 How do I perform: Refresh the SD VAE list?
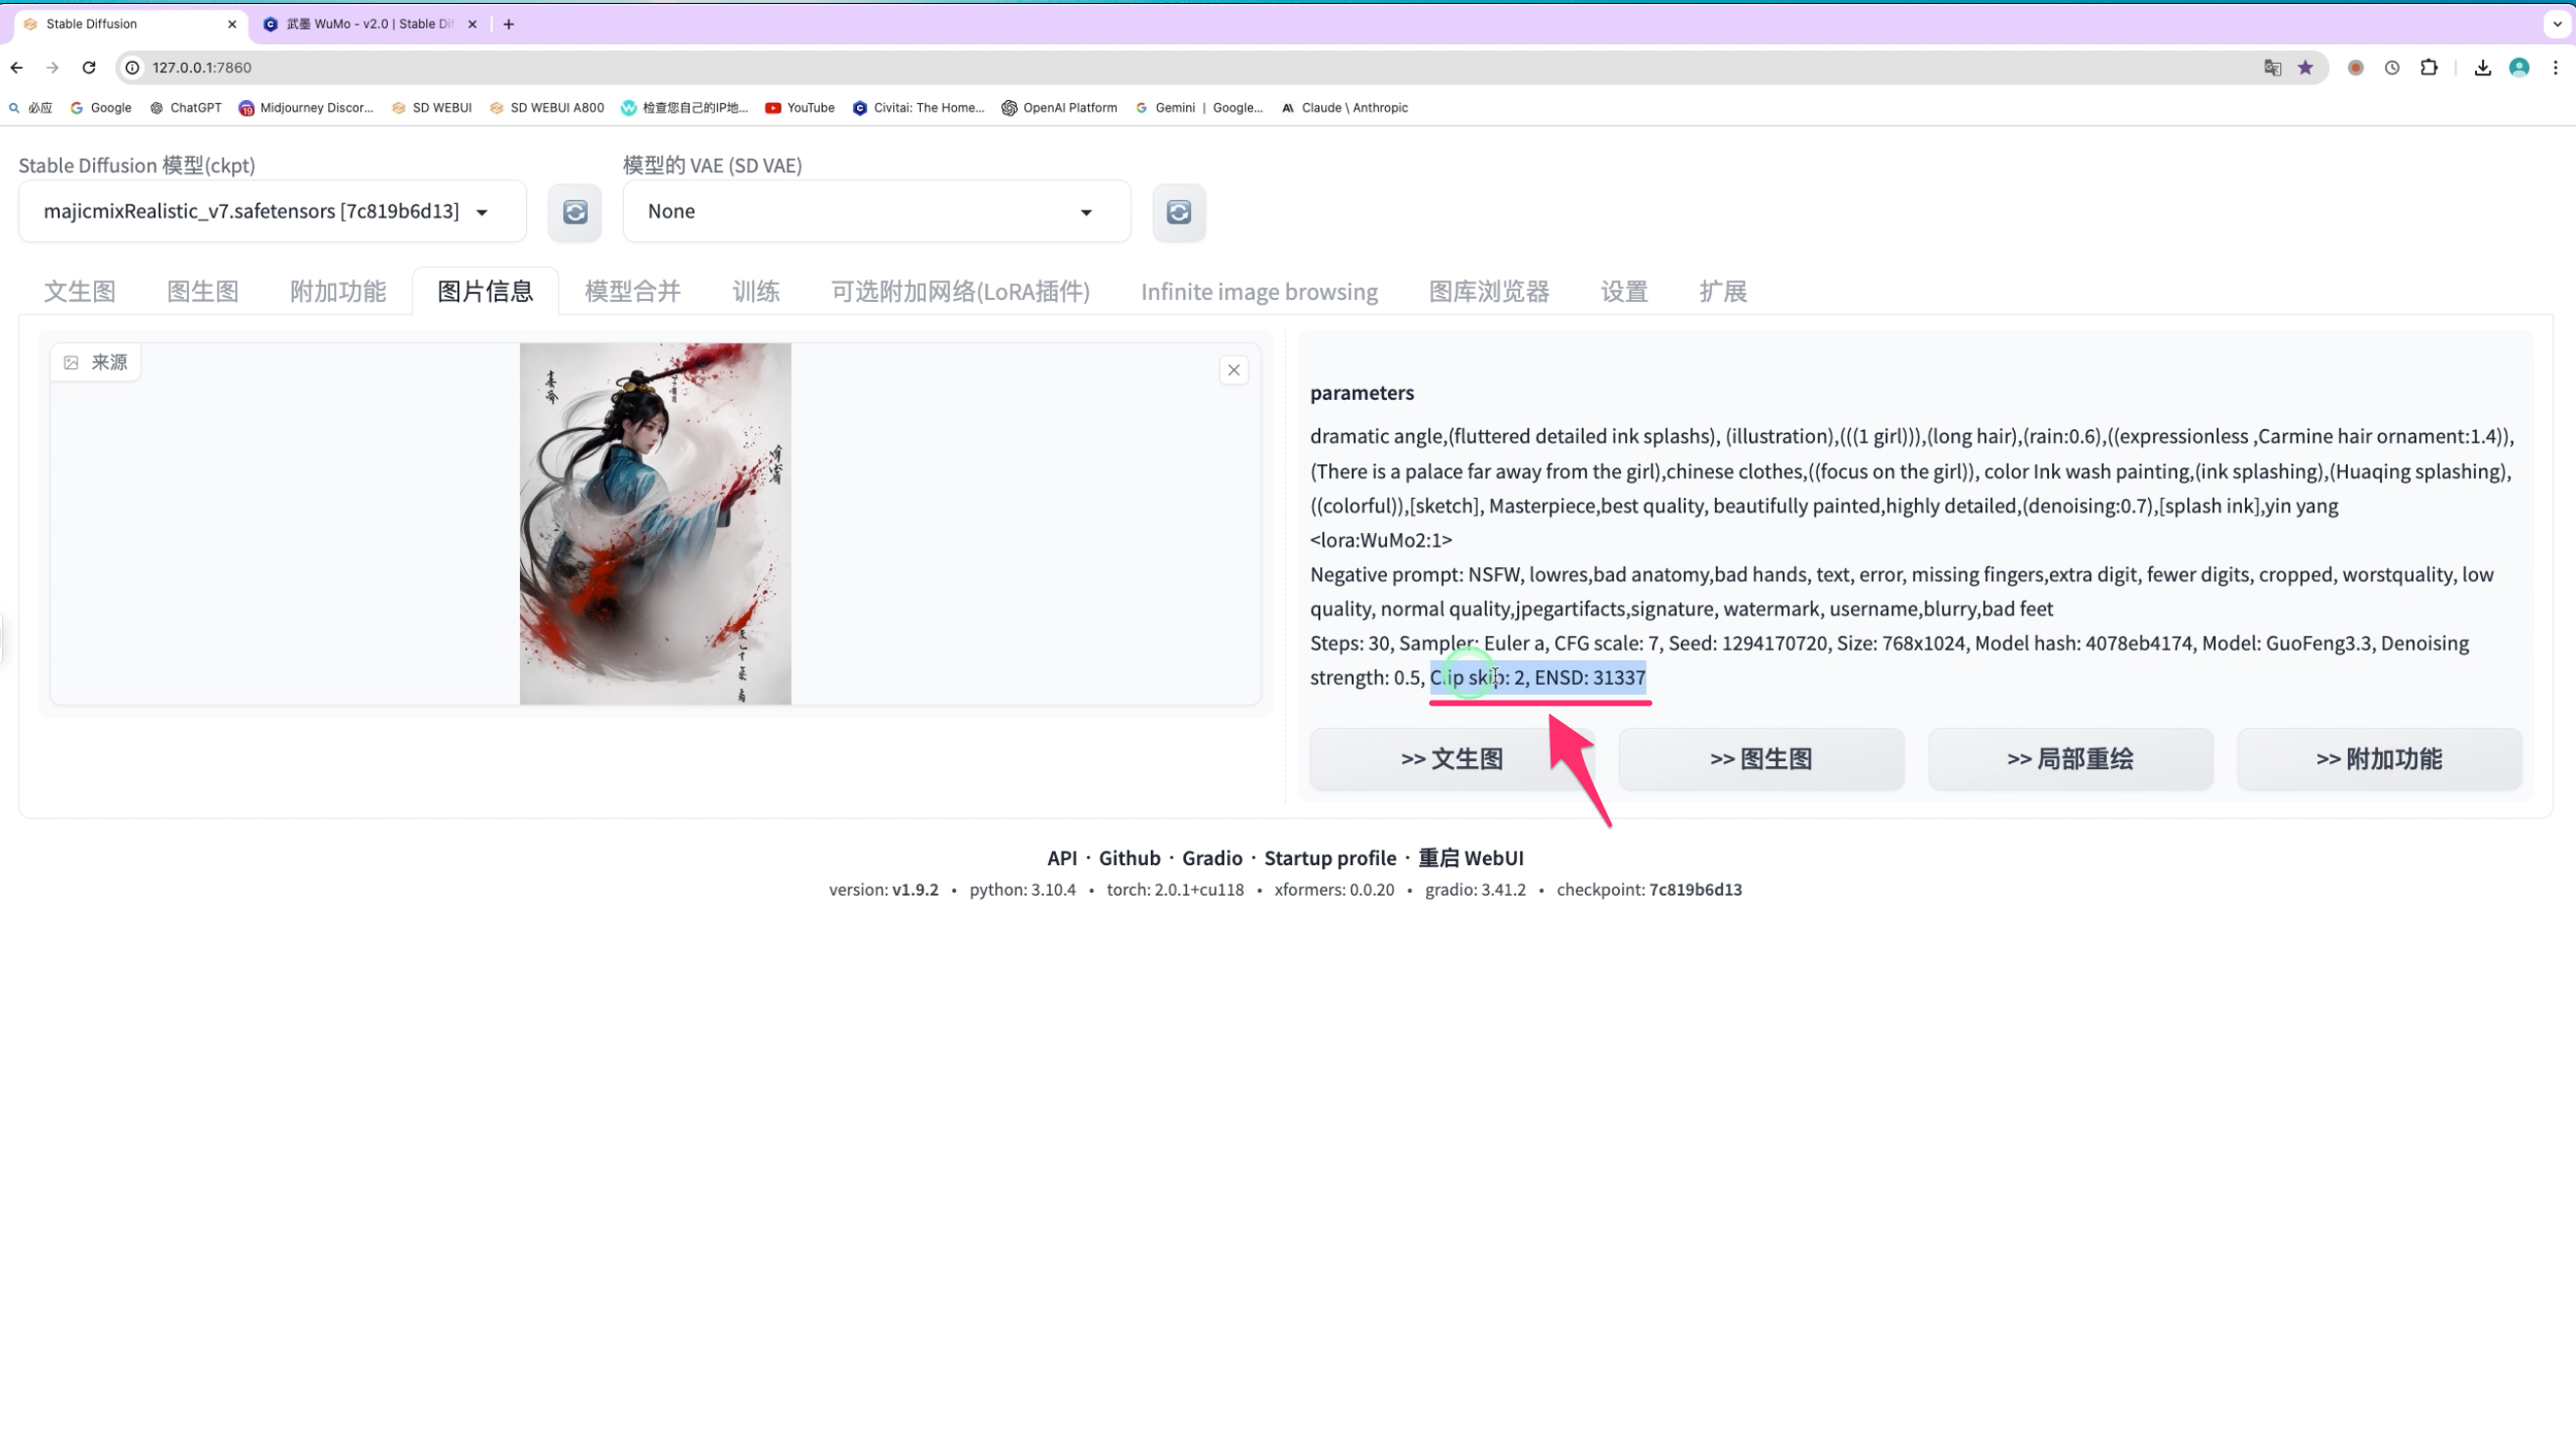[x=1179, y=212]
